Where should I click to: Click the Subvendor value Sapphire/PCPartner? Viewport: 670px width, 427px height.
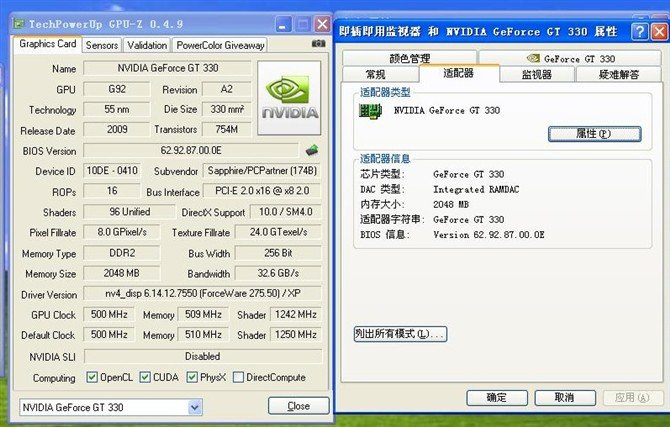[x=262, y=171]
